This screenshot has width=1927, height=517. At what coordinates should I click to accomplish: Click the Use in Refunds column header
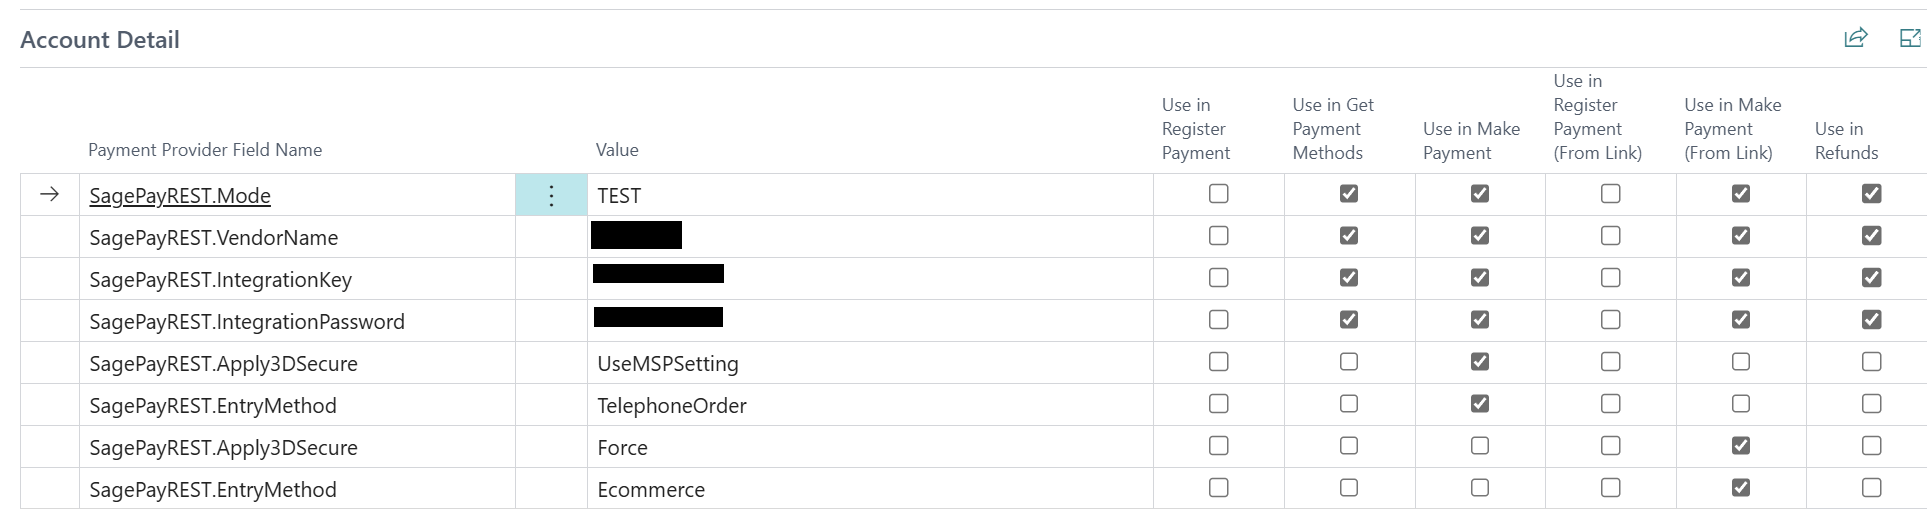pos(1846,141)
